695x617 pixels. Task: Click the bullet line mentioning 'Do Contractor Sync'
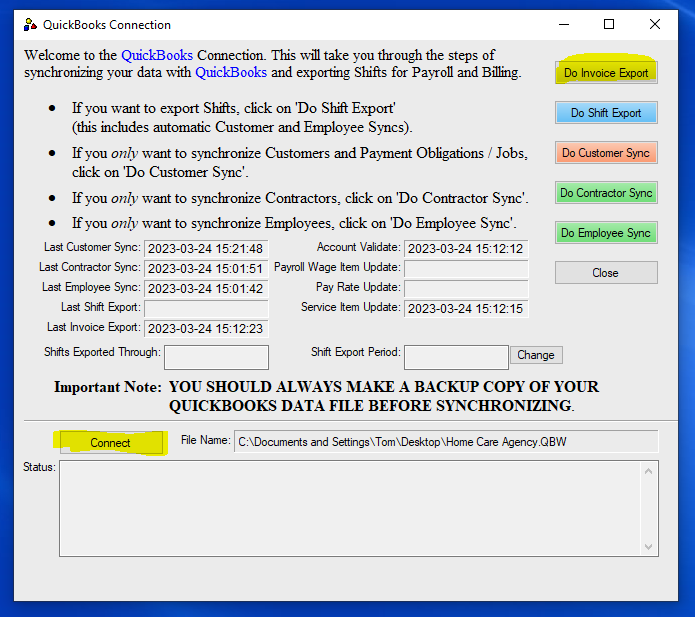coord(300,198)
